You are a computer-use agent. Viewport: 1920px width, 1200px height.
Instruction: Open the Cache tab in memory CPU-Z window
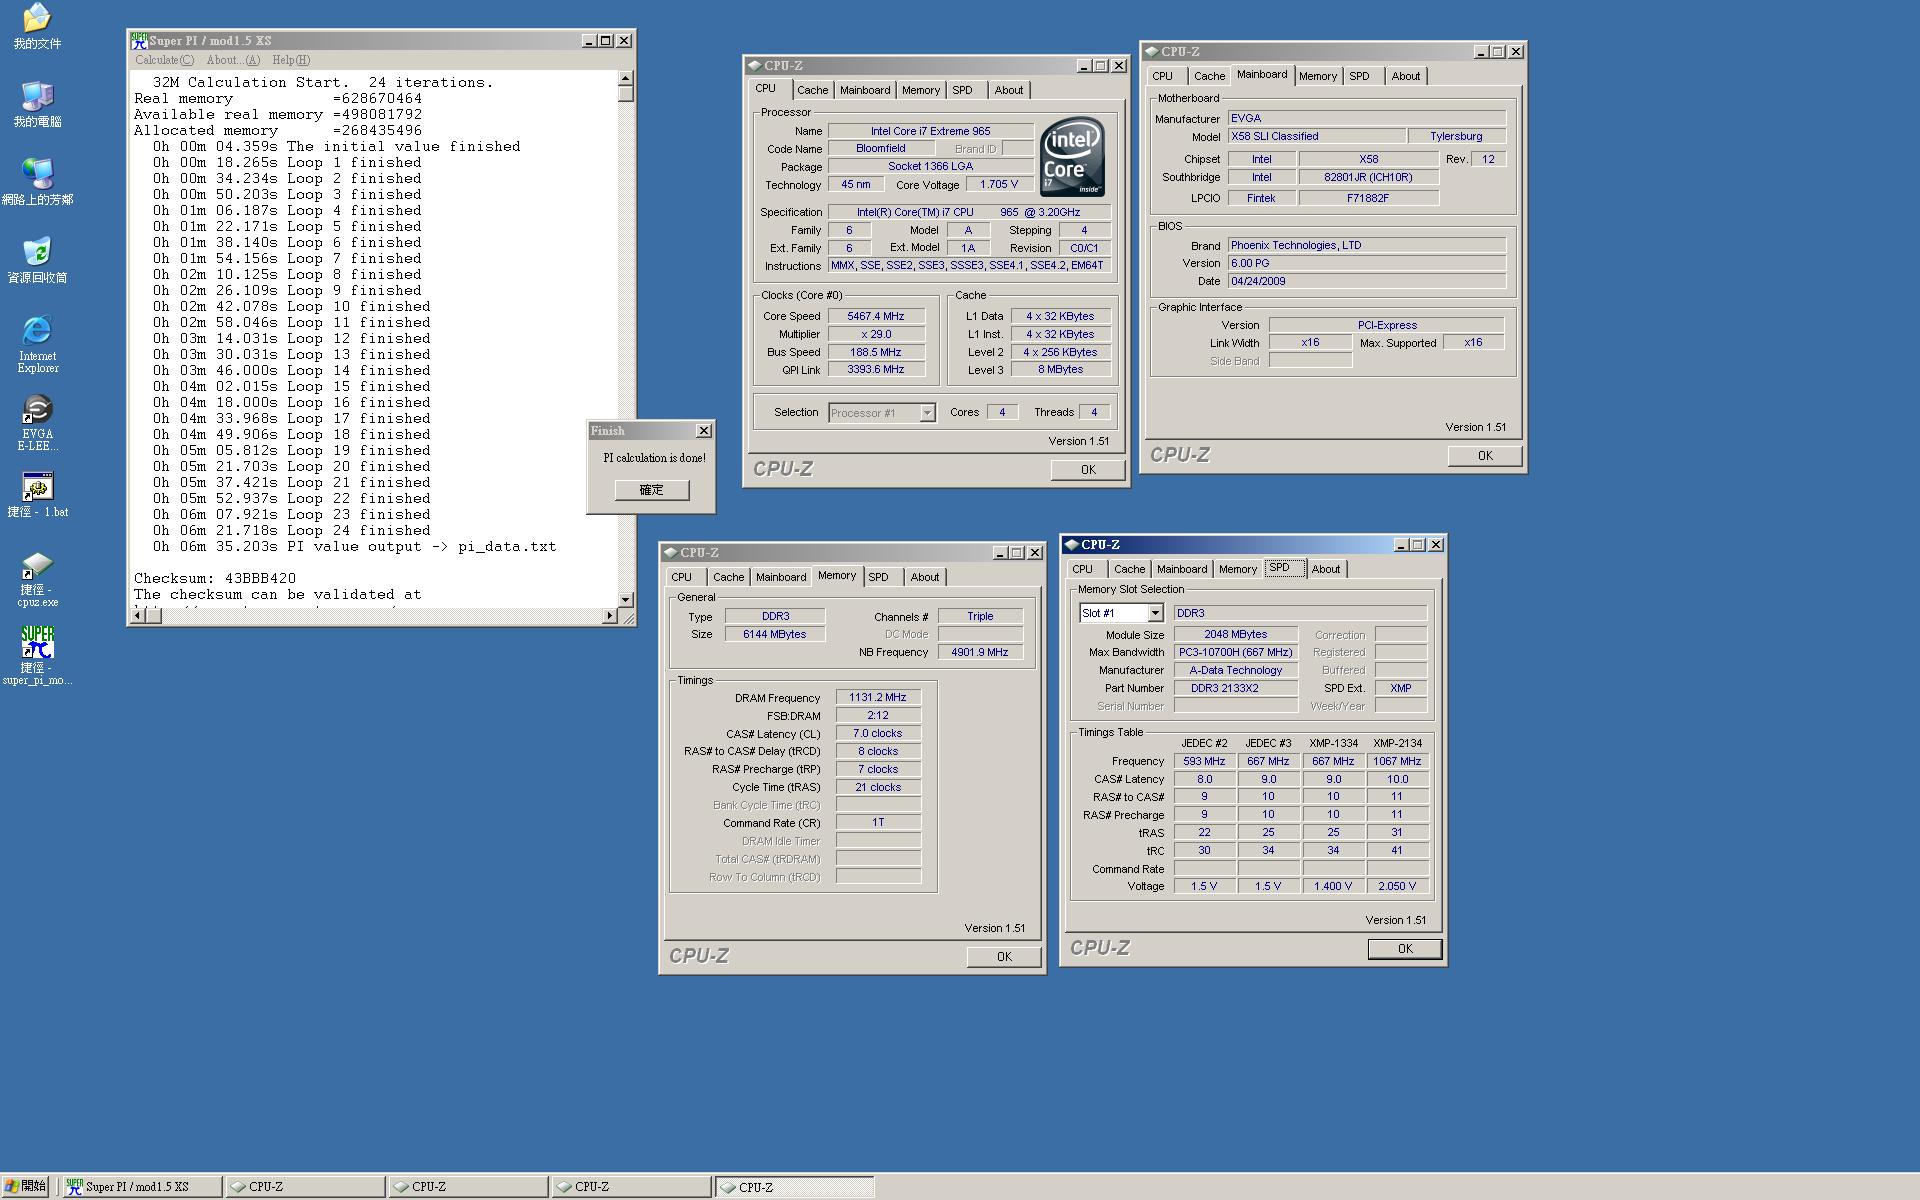[x=728, y=577]
